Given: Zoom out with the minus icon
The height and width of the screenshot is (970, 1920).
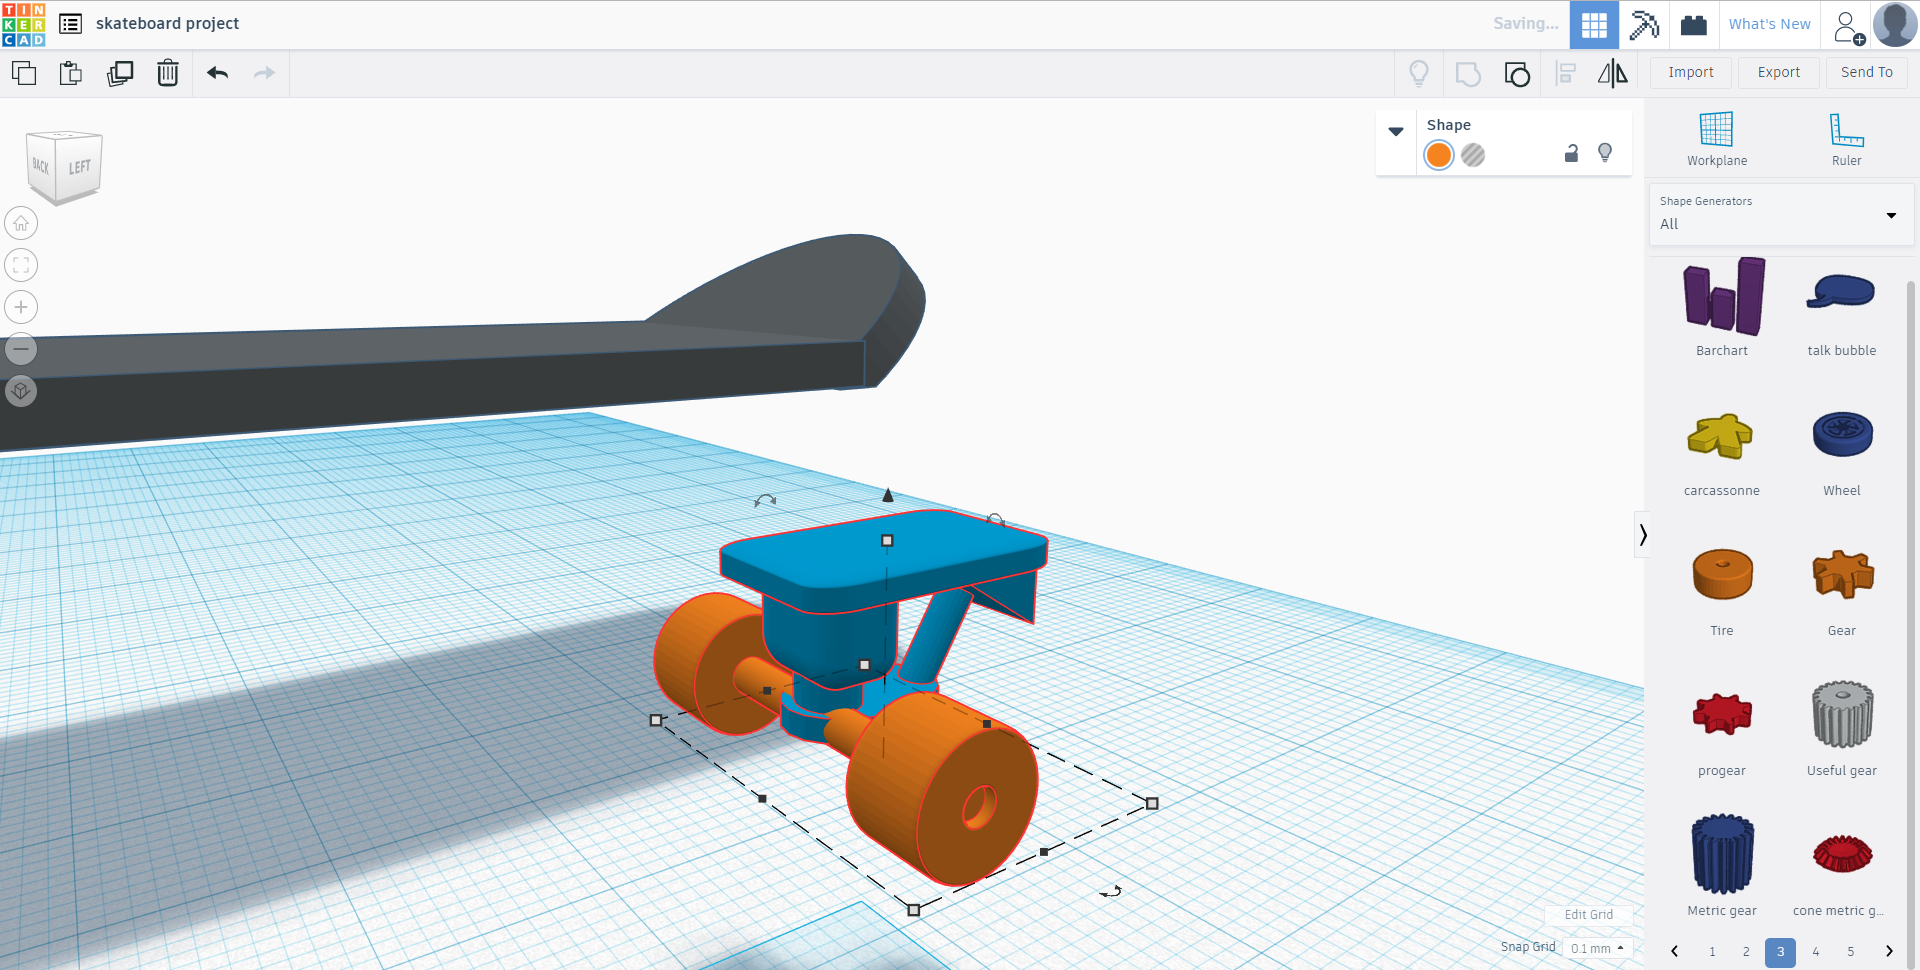Looking at the screenshot, I should (21, 349).
